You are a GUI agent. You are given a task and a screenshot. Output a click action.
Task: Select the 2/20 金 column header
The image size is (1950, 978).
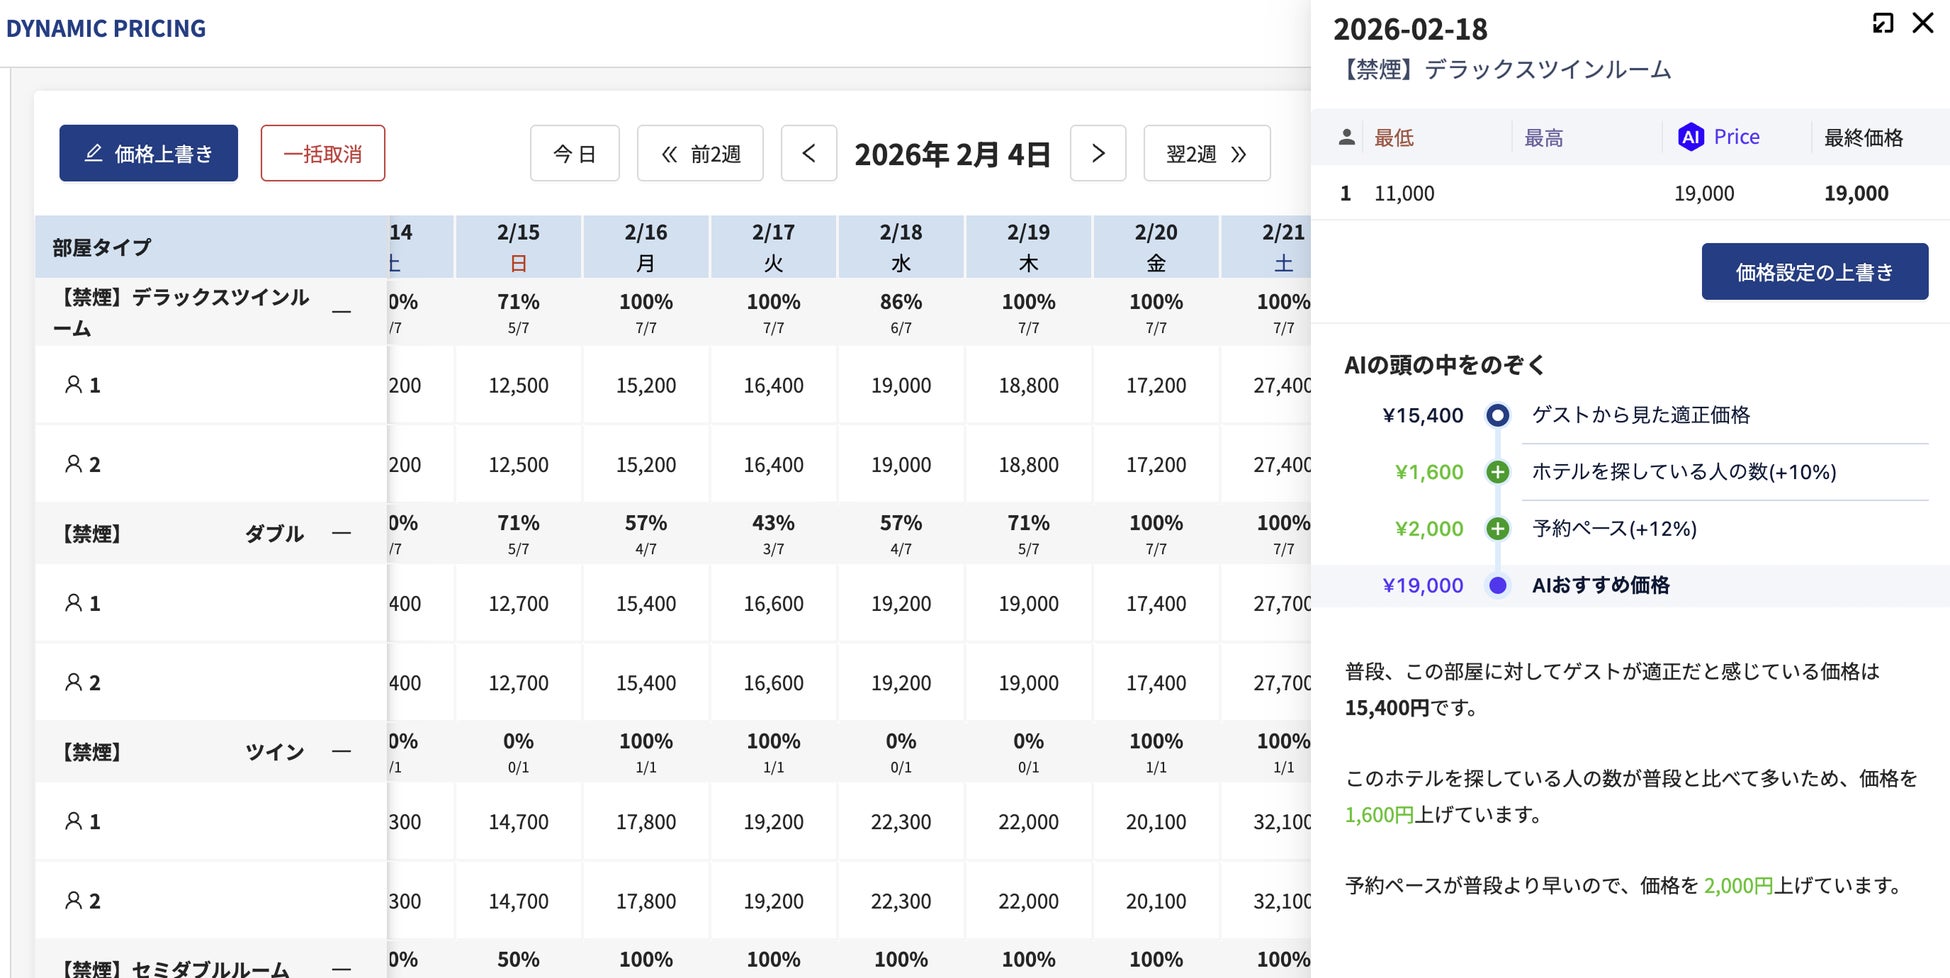click(1156, 247)
